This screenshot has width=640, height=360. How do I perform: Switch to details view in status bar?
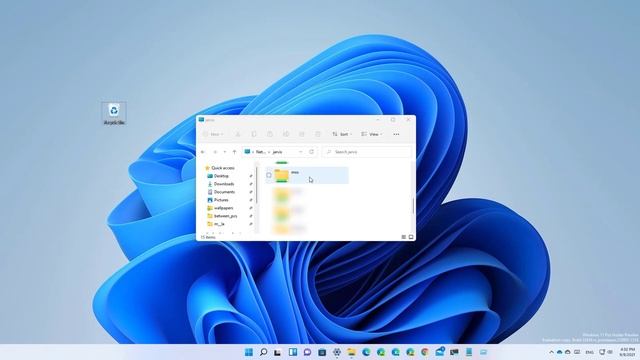point(404,237)
